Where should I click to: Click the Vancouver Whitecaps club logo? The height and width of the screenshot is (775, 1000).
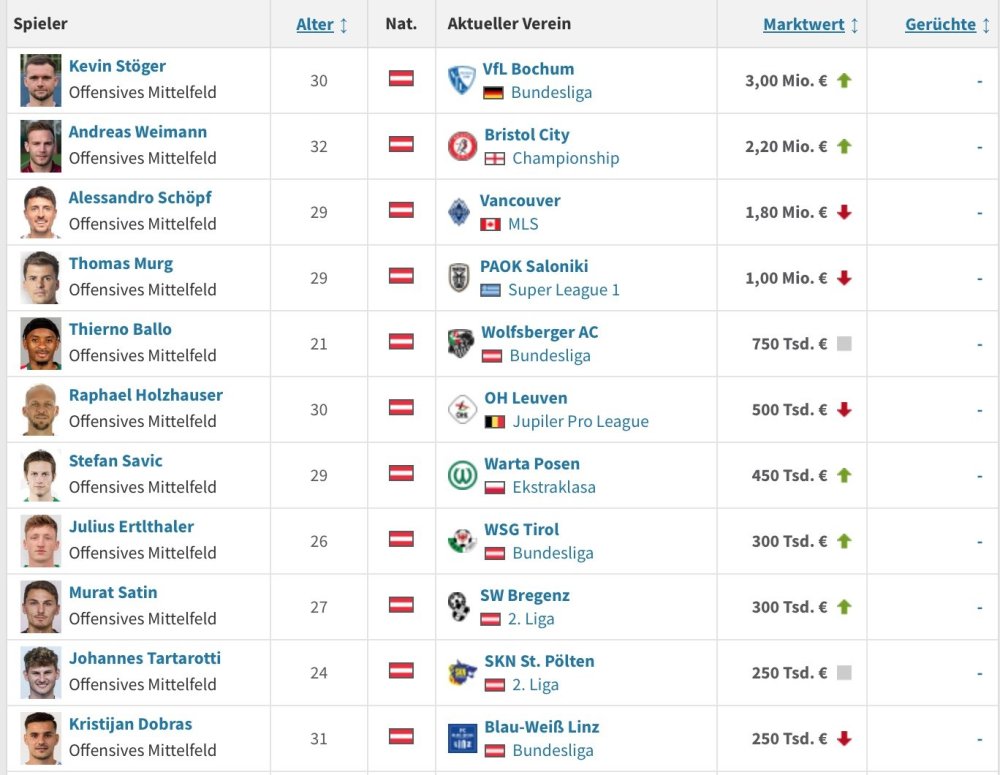pos(459,212)
